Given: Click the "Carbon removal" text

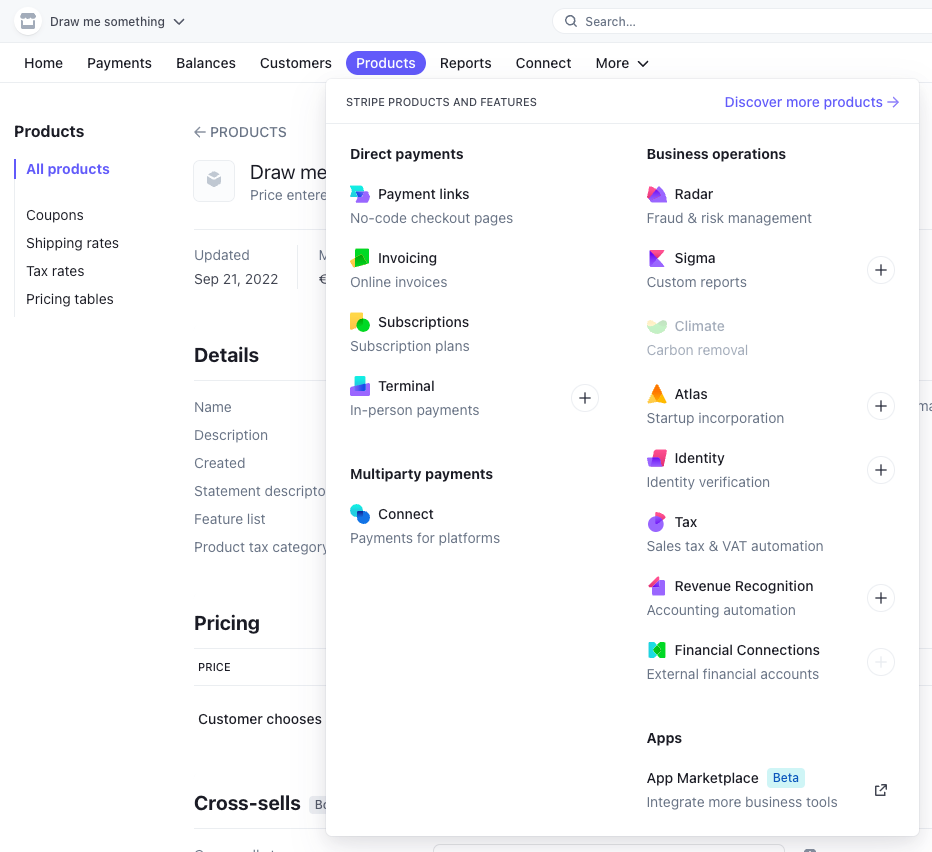Looking at the screenshot, I should 697,350.
